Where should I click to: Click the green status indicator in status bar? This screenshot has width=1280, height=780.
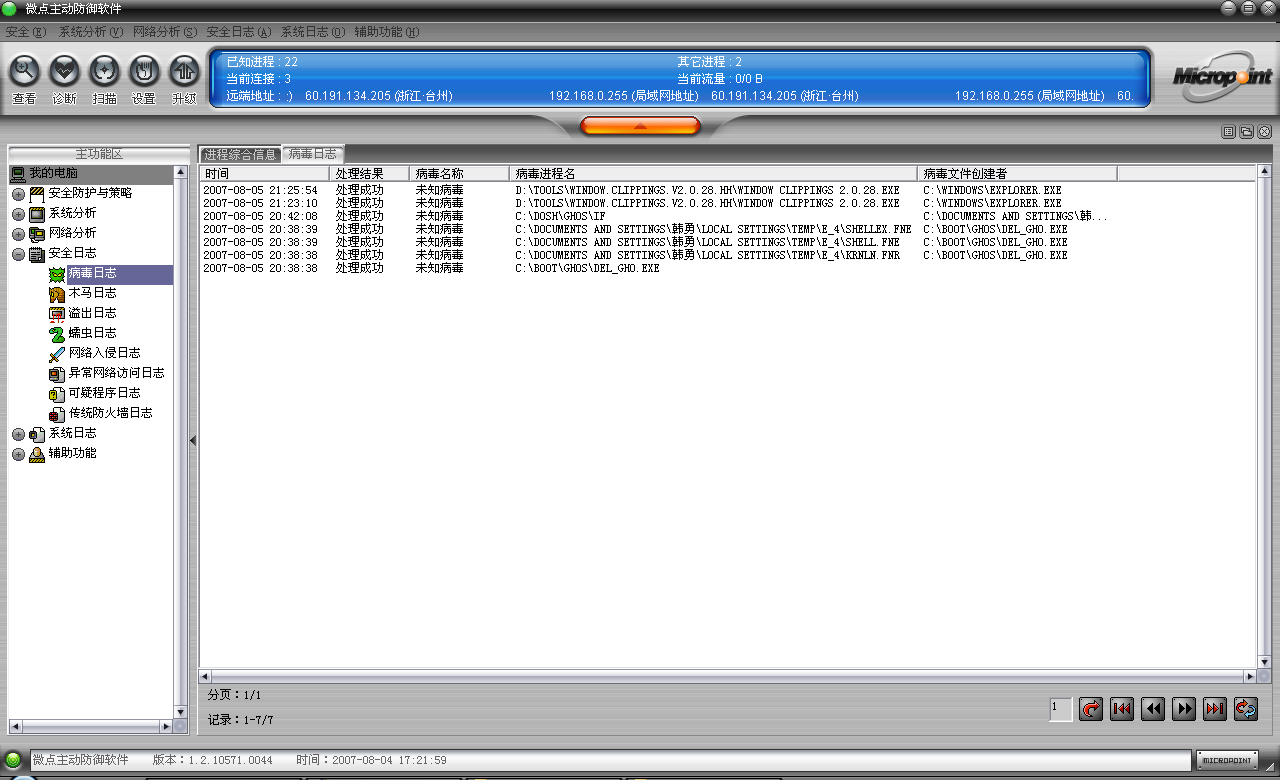(14, 761)
